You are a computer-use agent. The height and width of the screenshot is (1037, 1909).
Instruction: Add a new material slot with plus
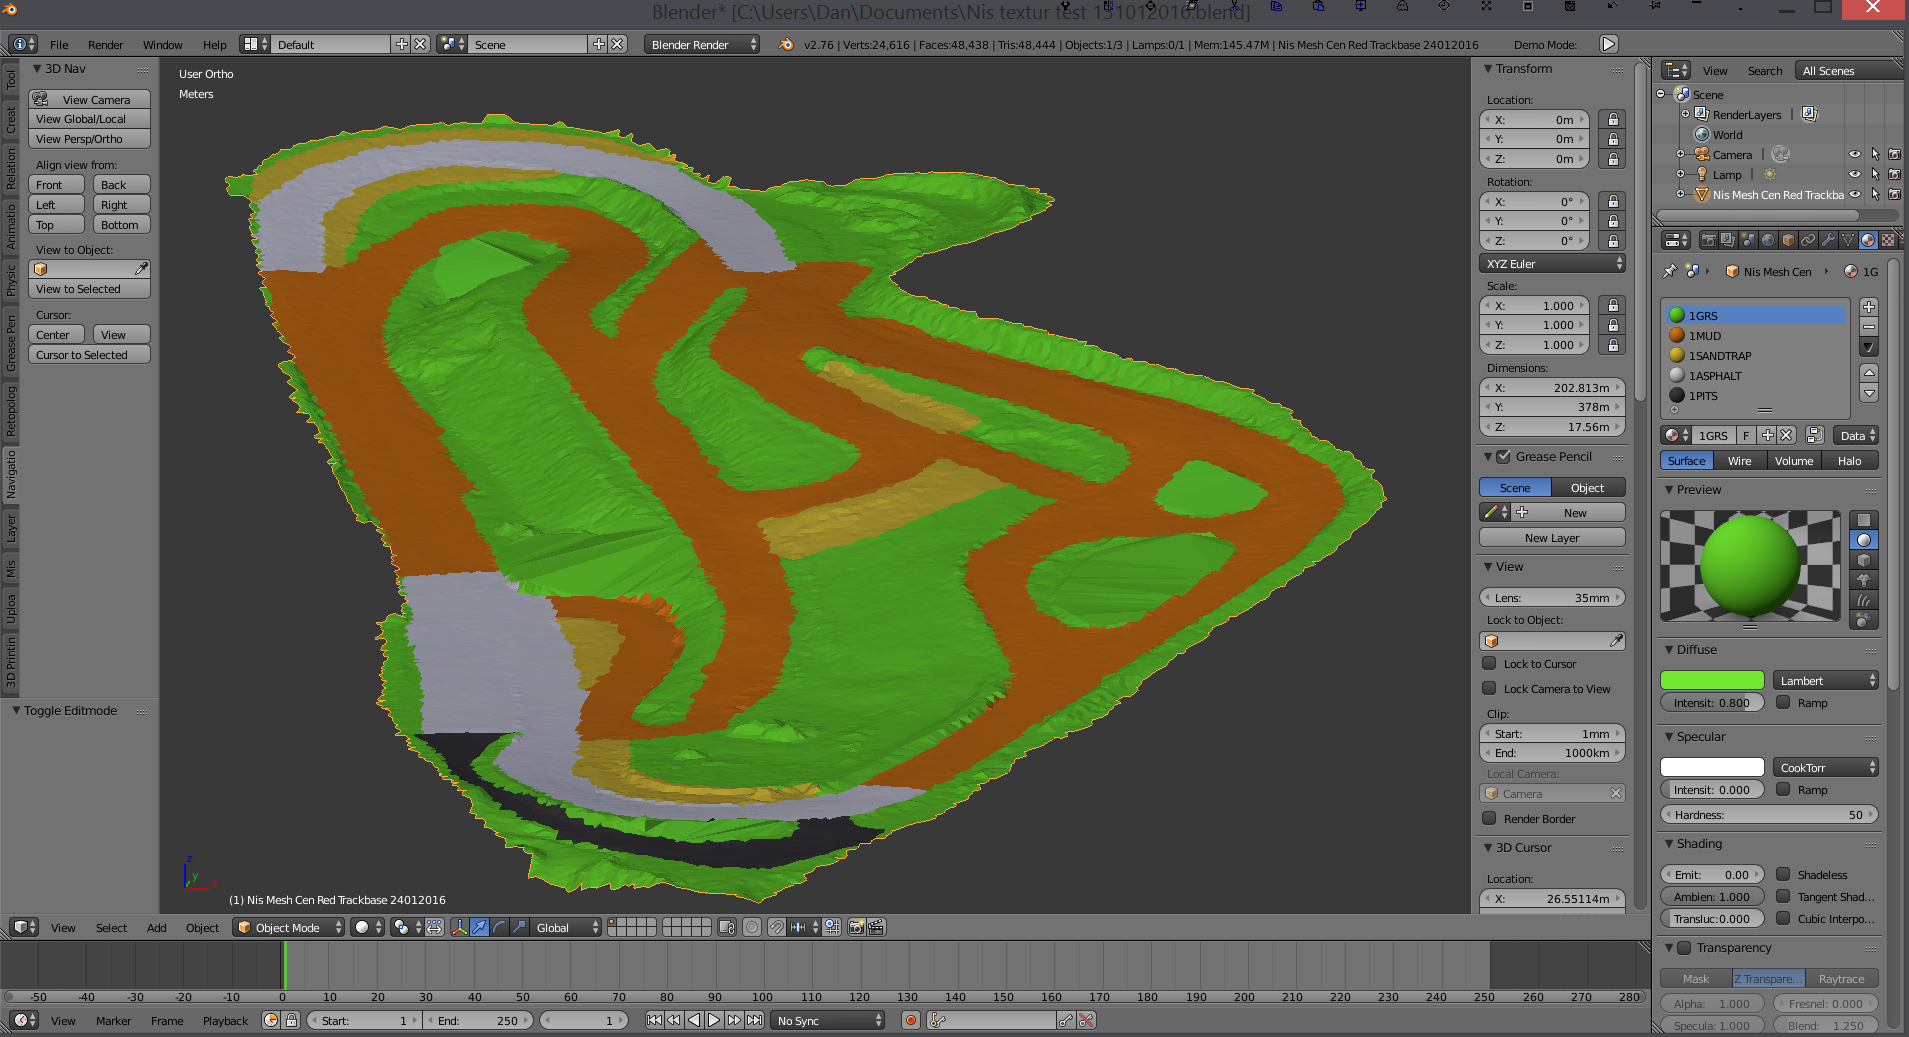(x=1869, y=307)
